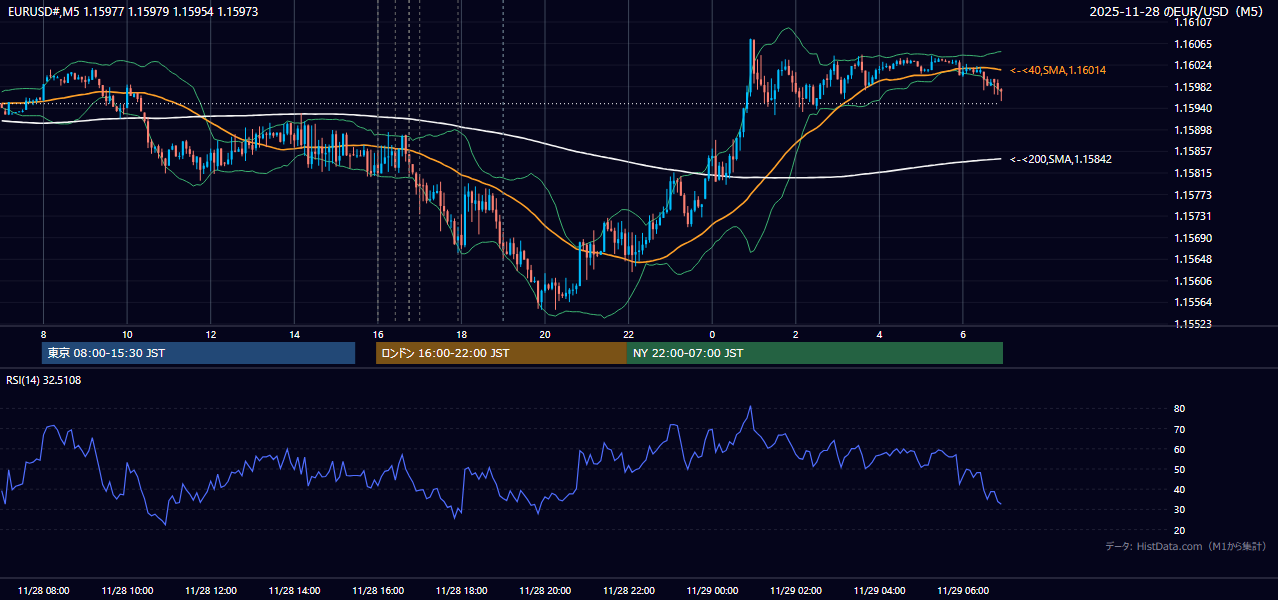Click price level 1.16024 on axis
The image size is (1278, 600).
(x=1193, y=66)
